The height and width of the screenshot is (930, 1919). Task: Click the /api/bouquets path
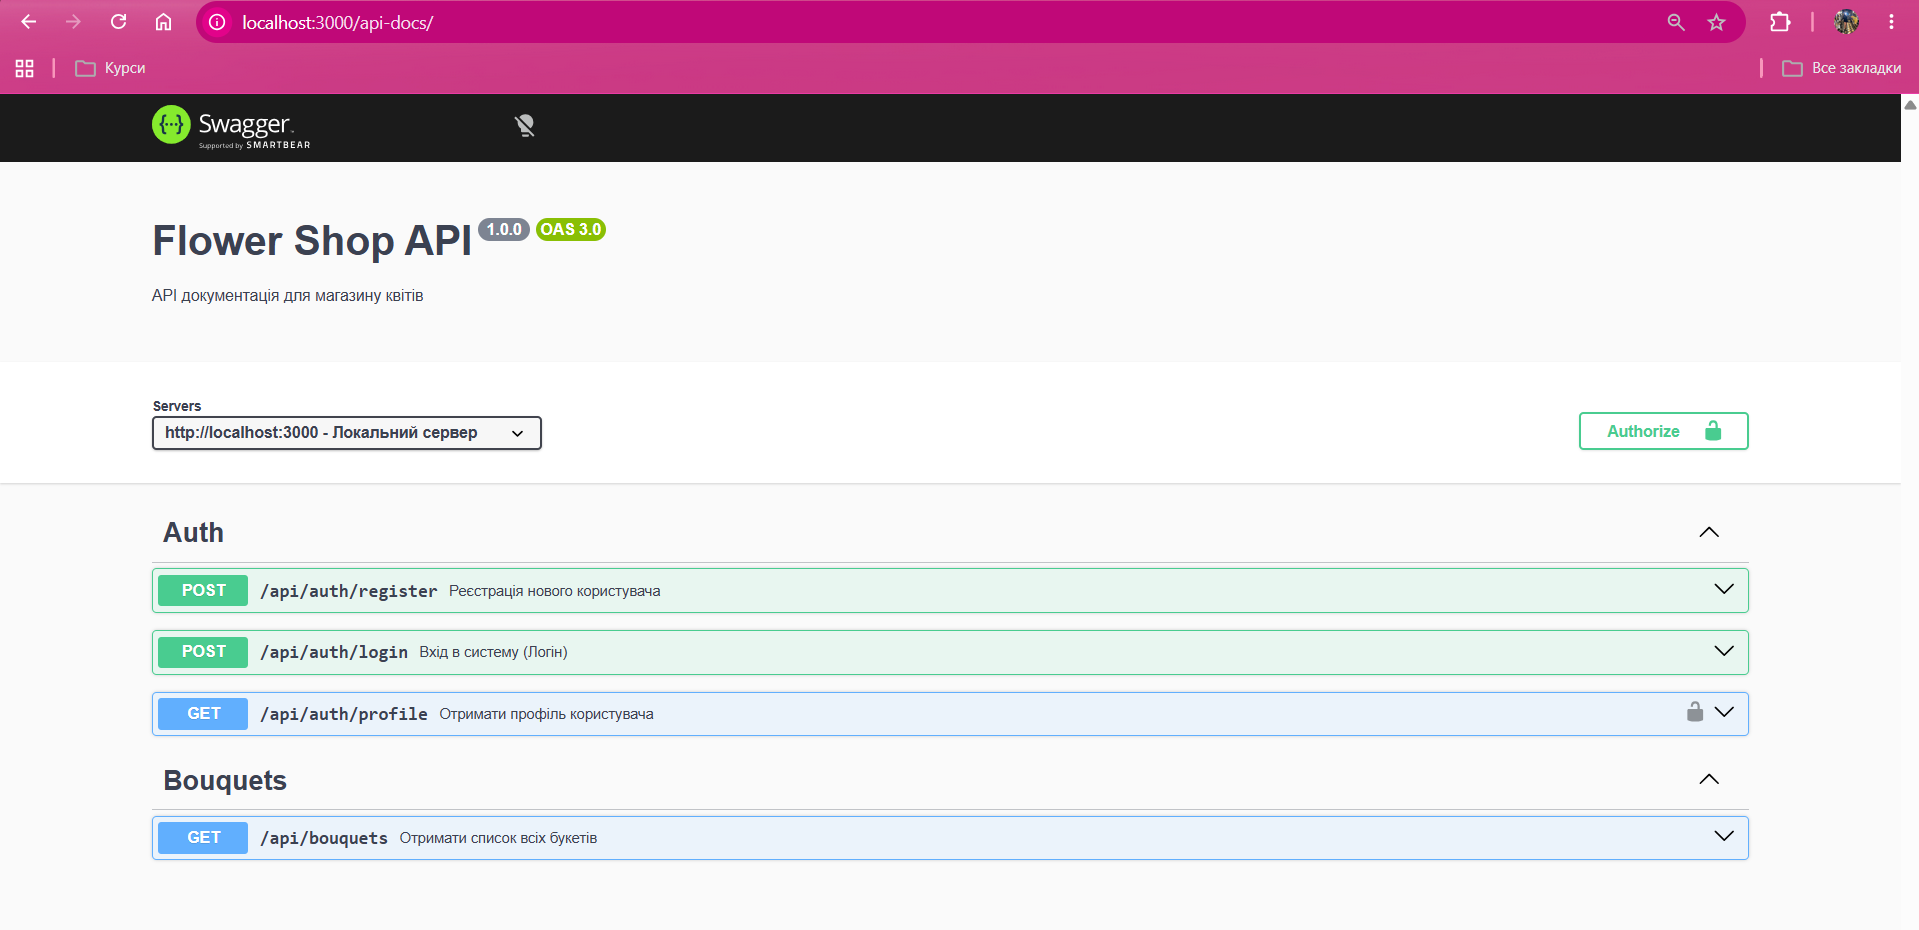click(324, 838)
